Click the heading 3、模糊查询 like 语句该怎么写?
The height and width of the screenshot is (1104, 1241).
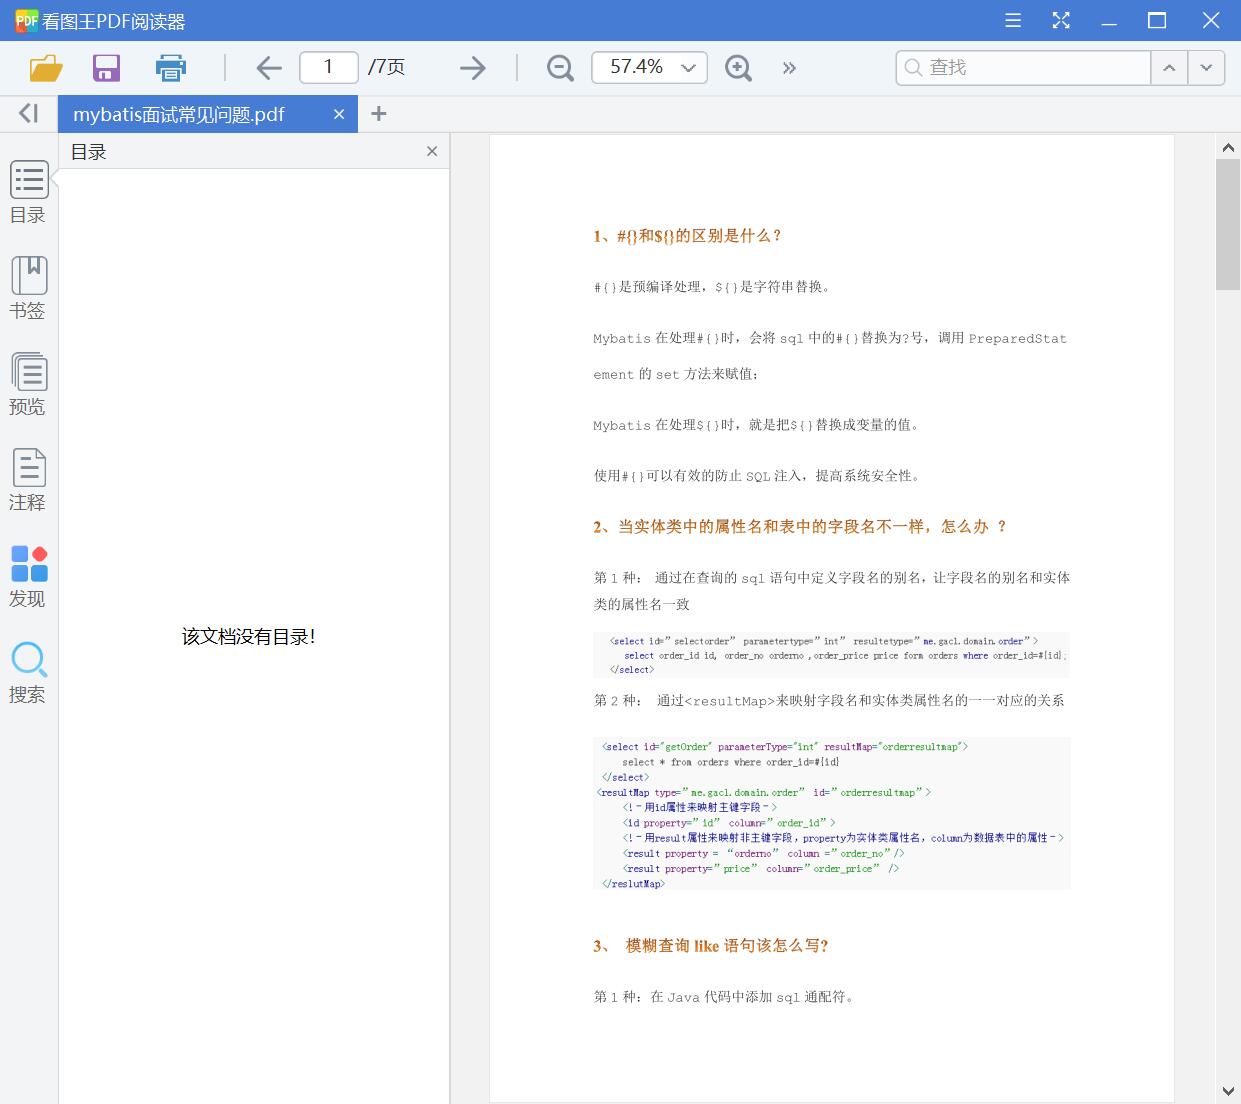pos(711,946)
